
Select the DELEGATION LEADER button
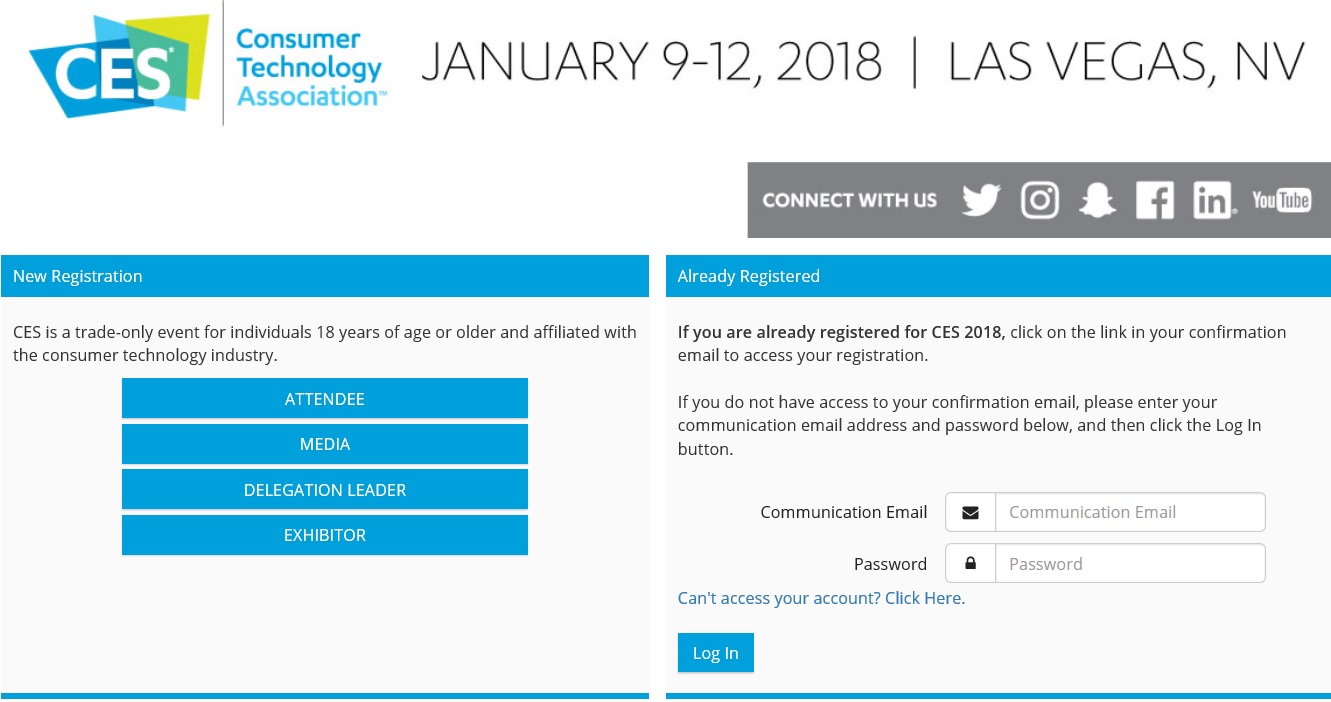click(x=325, y=489)
